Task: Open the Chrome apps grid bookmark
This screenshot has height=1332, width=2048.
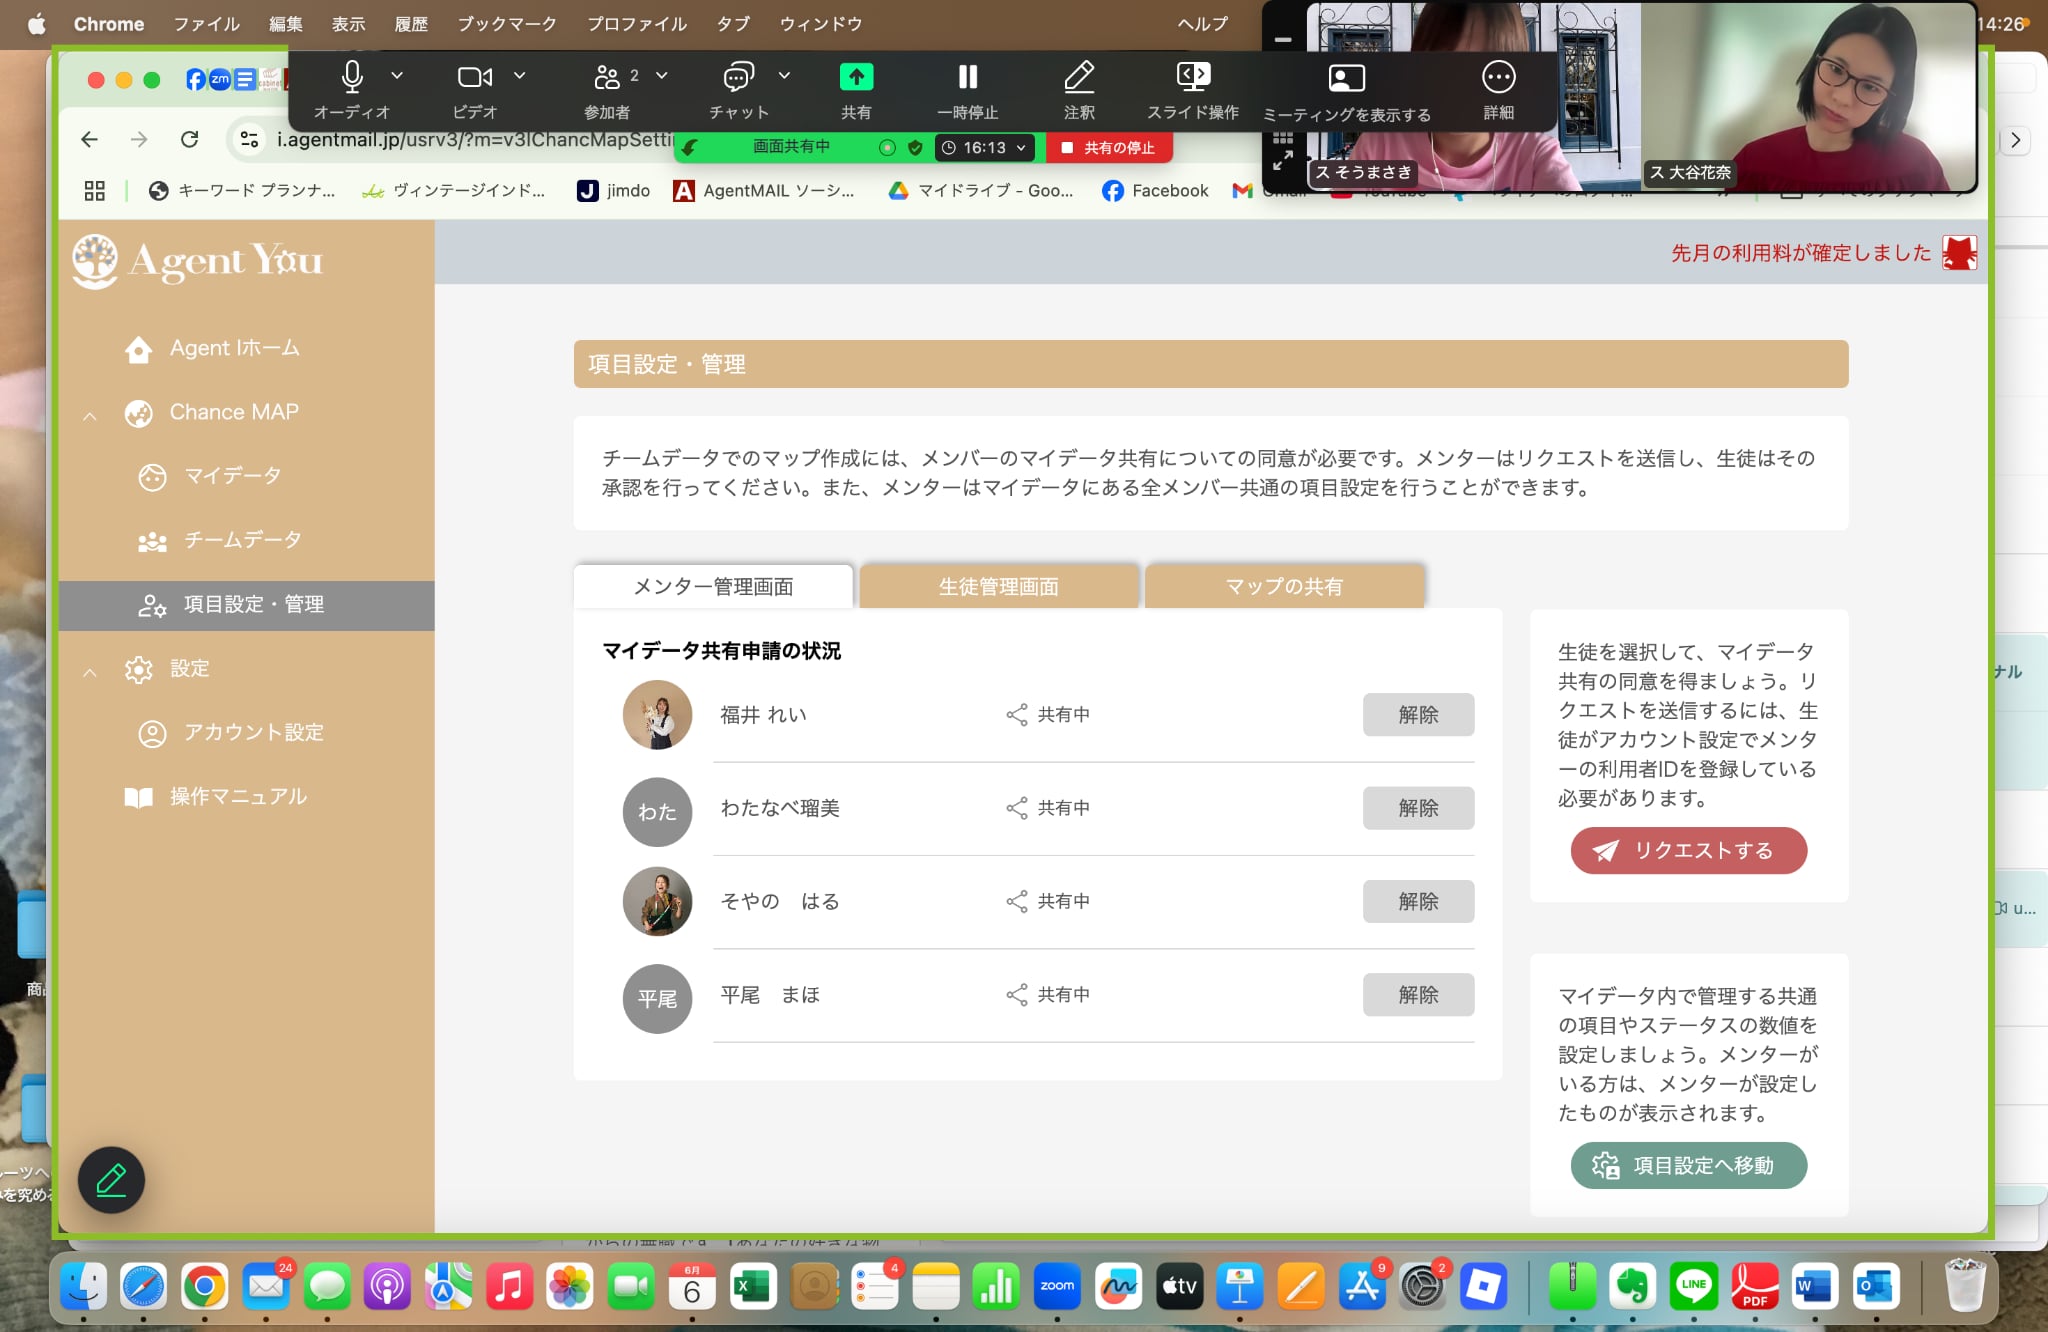Action: point(95,191)
